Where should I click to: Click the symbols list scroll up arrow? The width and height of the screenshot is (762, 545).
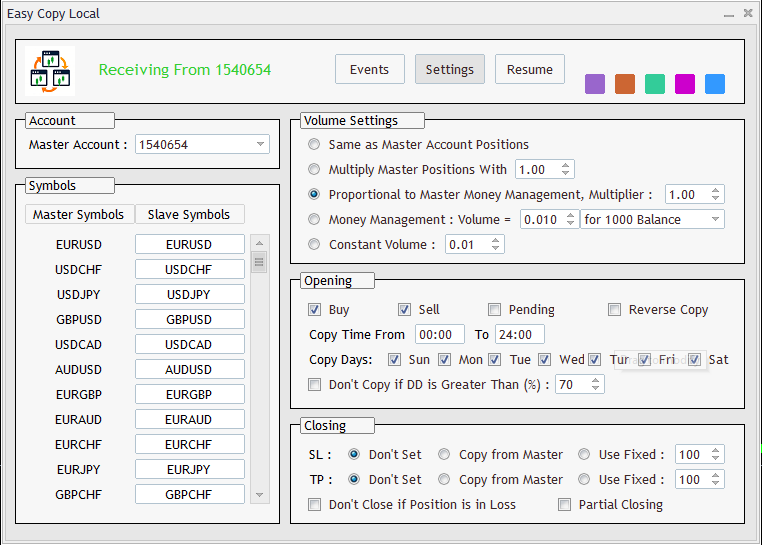pos(260,243)
